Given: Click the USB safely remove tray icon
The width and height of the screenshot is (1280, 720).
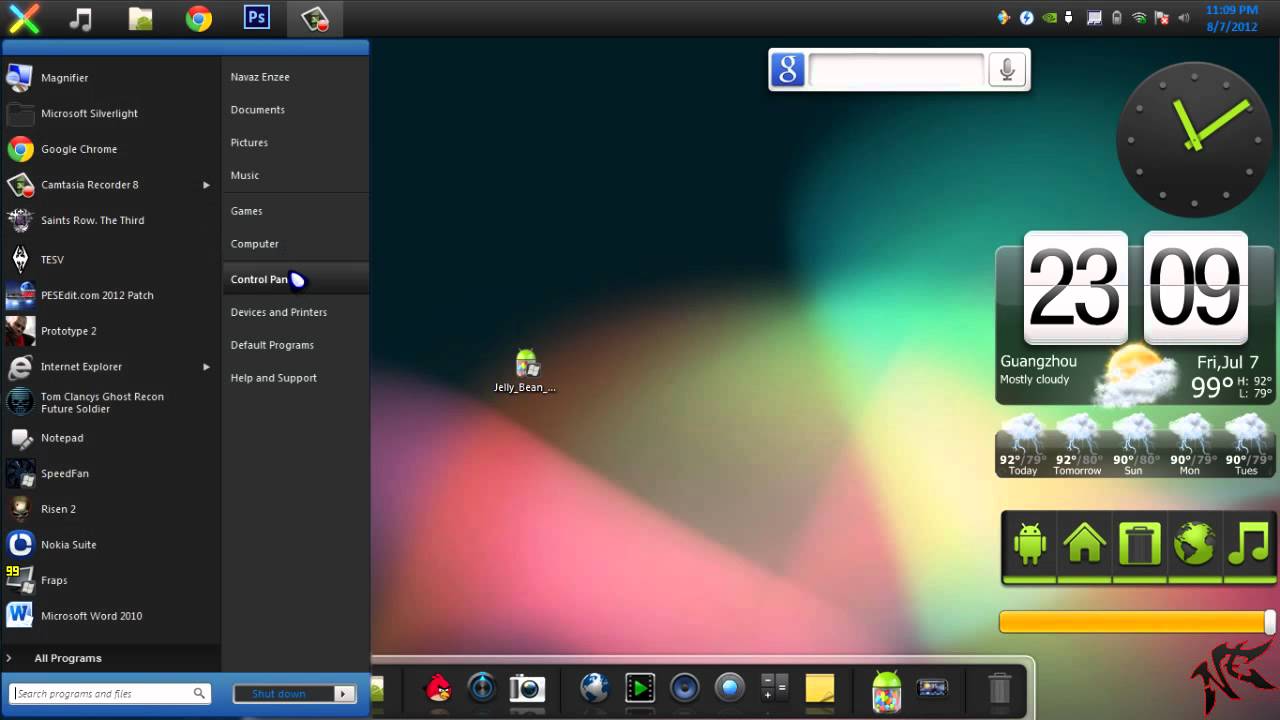Looking at the screenshot, I should coord(1070,18).
